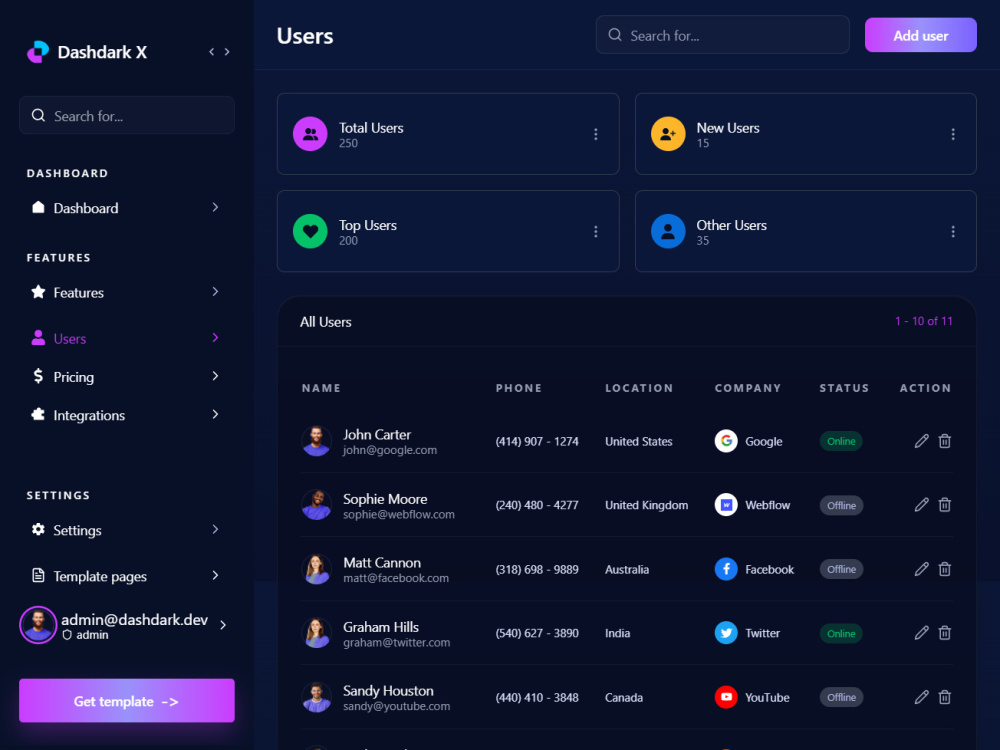Click the STATUS column header
The image size is (1000, 750).
[844, 388]
